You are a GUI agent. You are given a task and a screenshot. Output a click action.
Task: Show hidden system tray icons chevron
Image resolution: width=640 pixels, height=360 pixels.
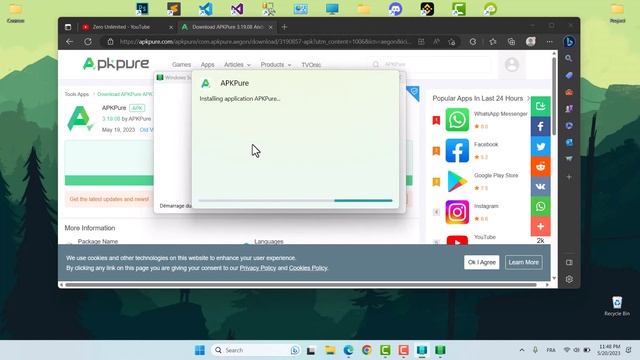pyautogui.click(x=522, y=350)
